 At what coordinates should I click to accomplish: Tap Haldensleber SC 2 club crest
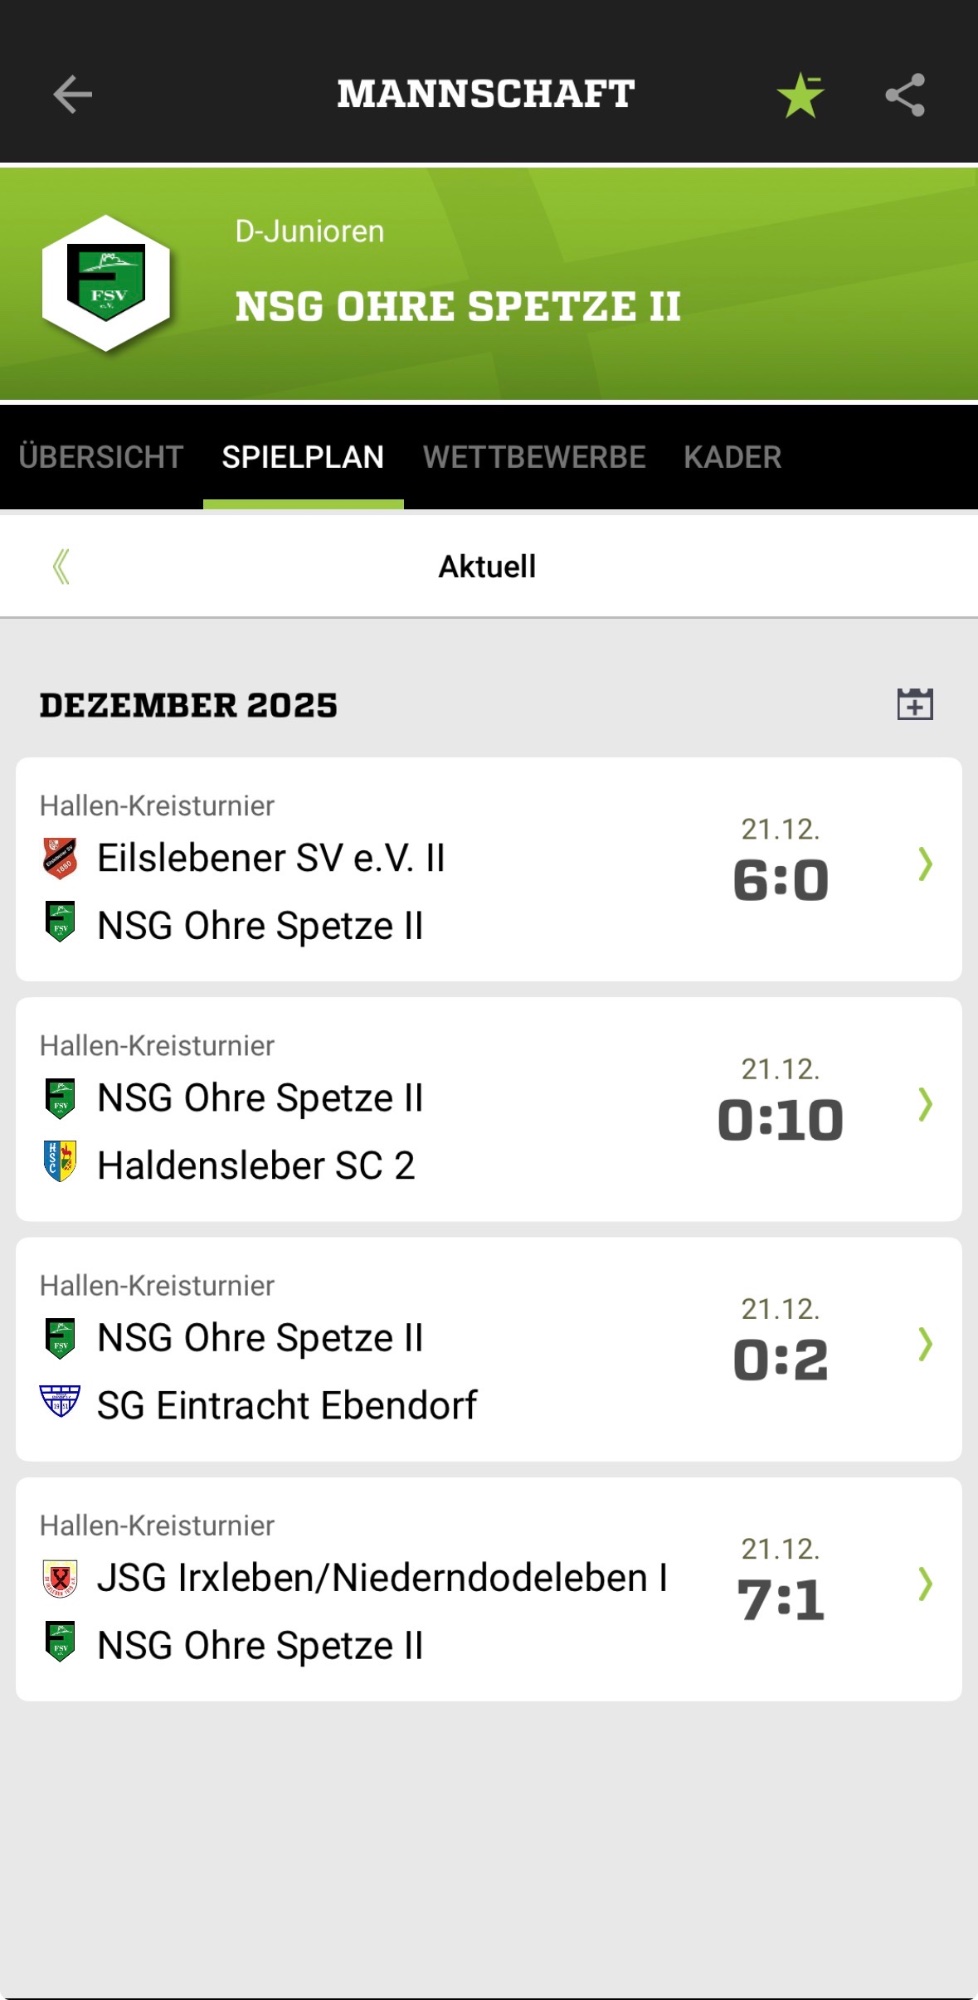61,1162
